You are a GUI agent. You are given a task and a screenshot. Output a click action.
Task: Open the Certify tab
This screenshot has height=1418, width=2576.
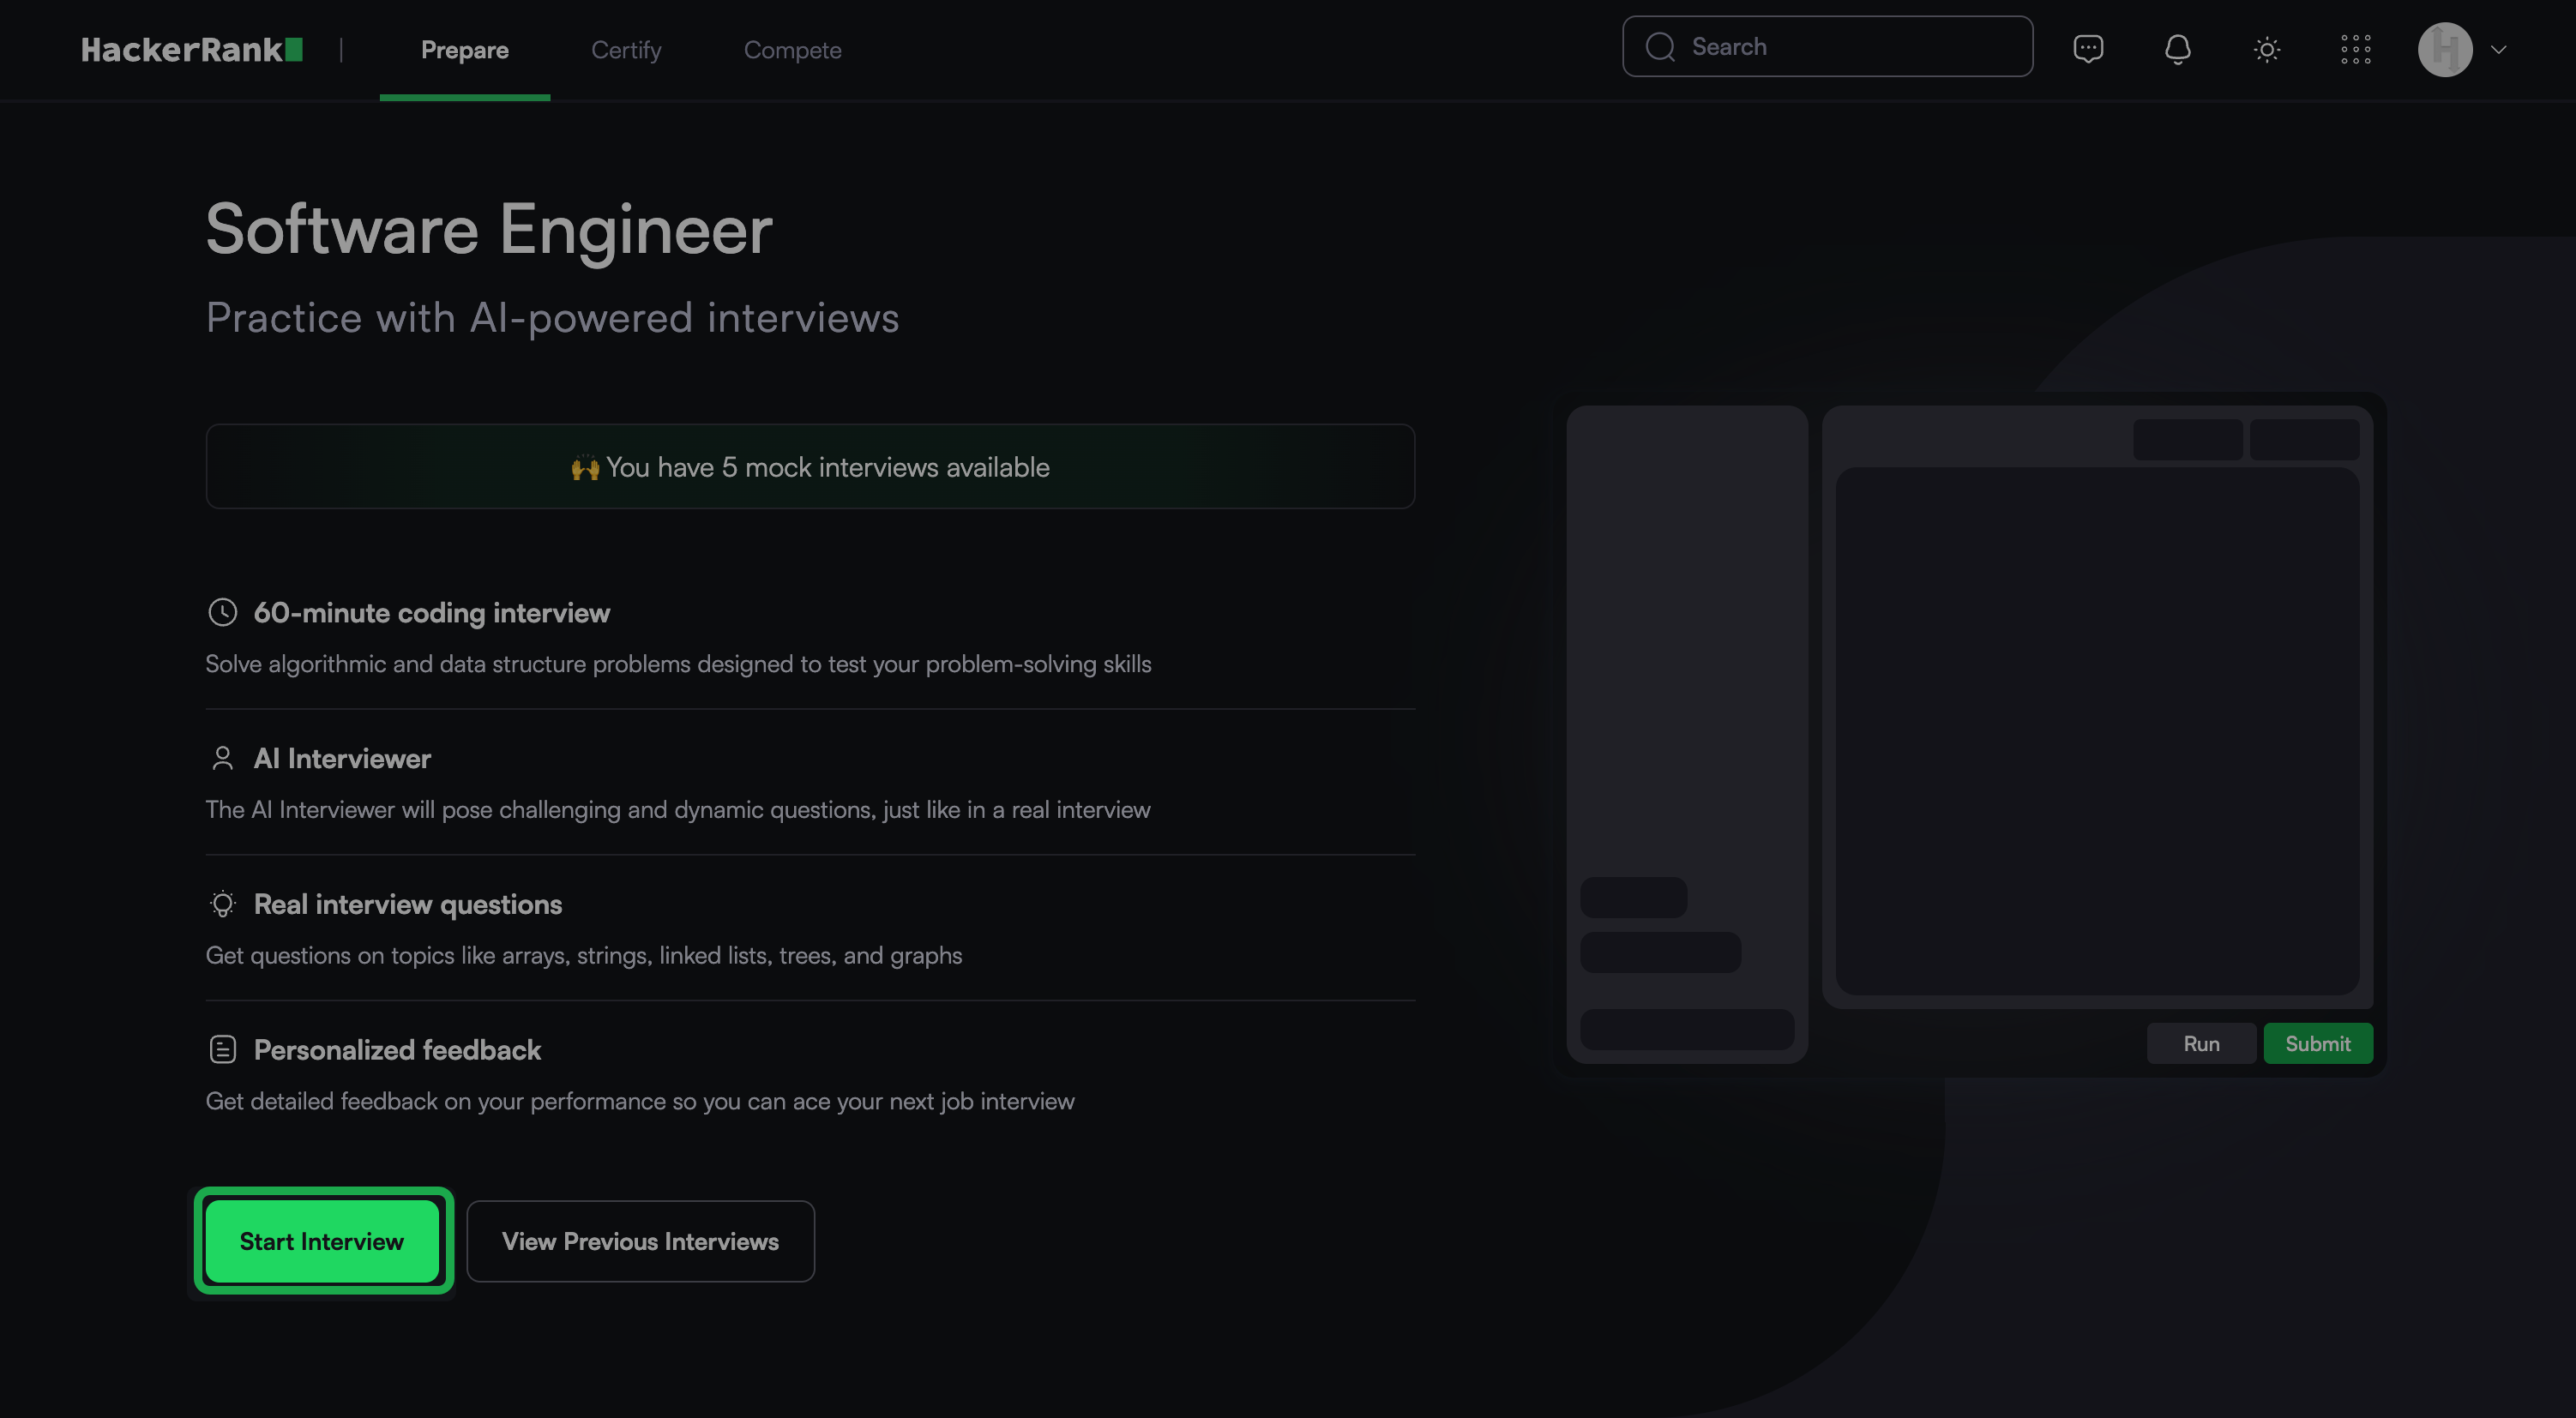click(626, 50)
